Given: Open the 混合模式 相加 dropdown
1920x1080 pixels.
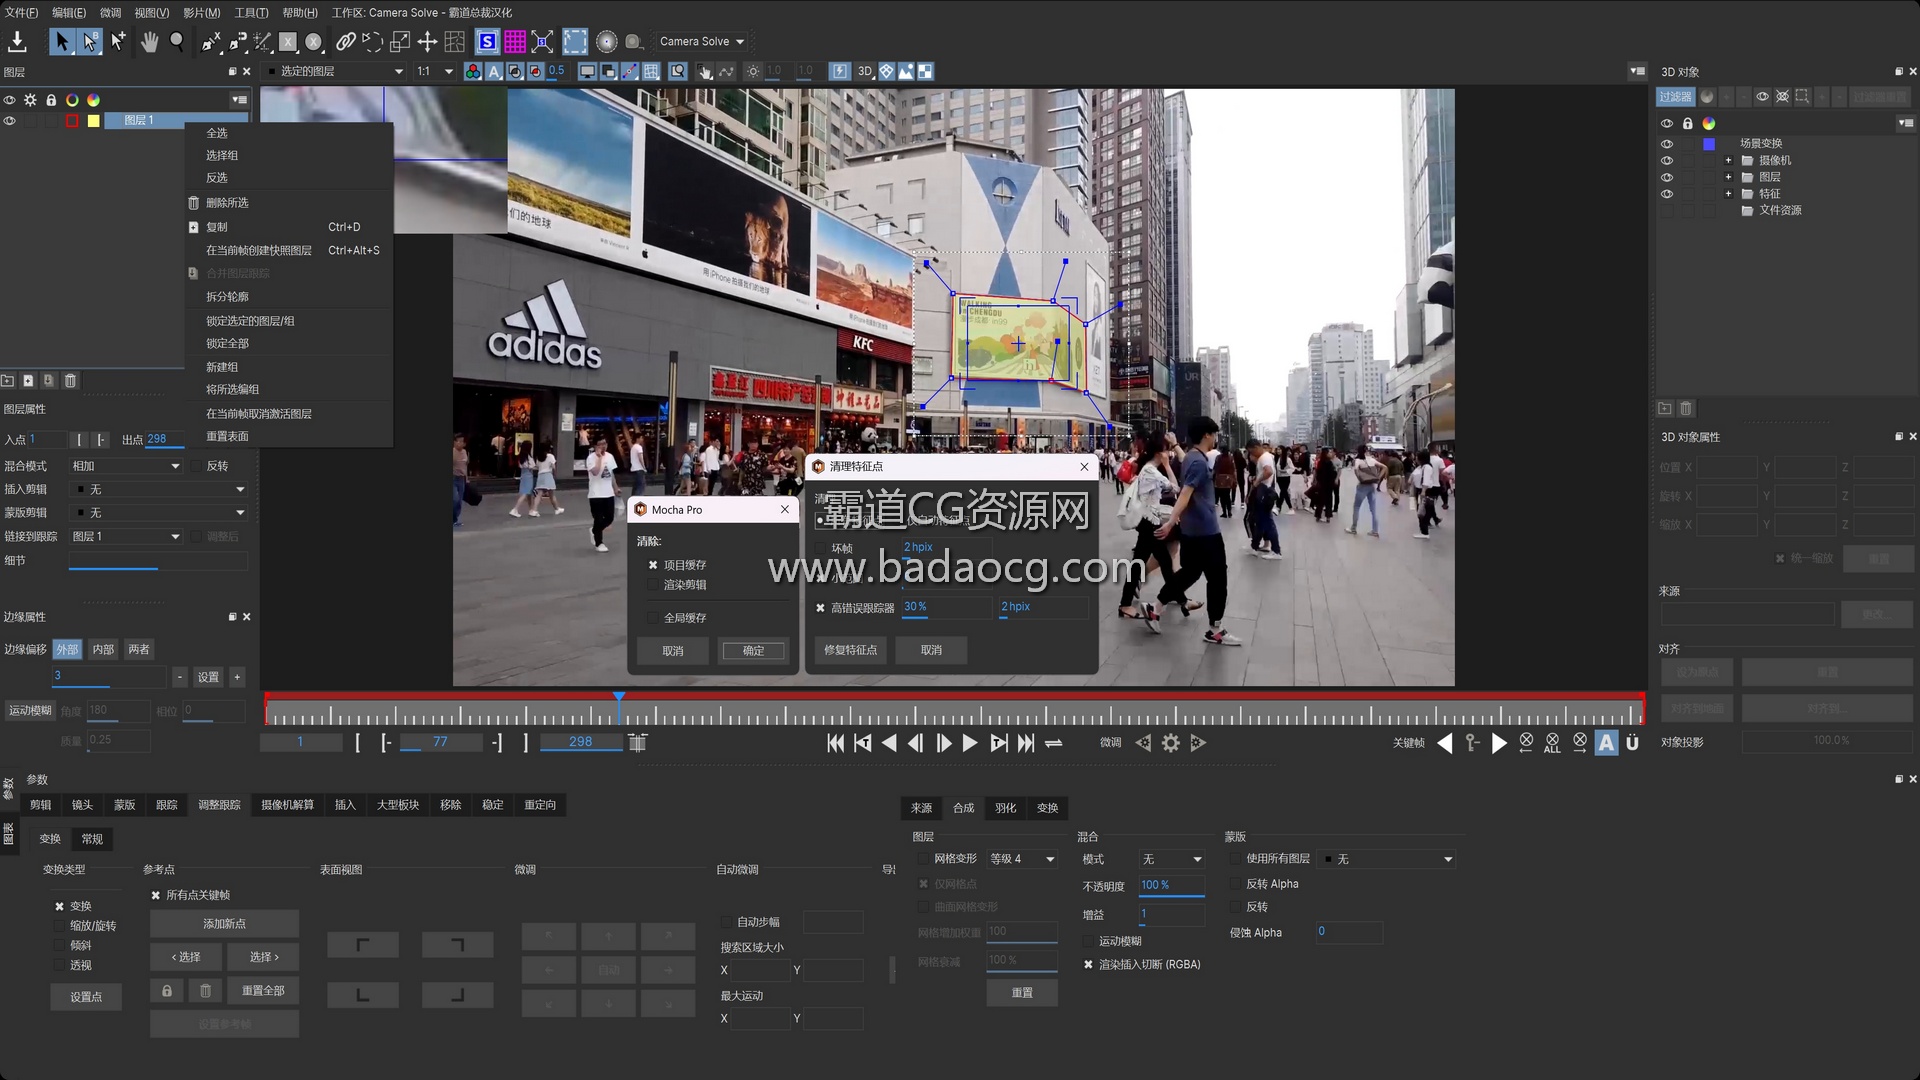Looking at the screenshot, I should tap(125, 466).
